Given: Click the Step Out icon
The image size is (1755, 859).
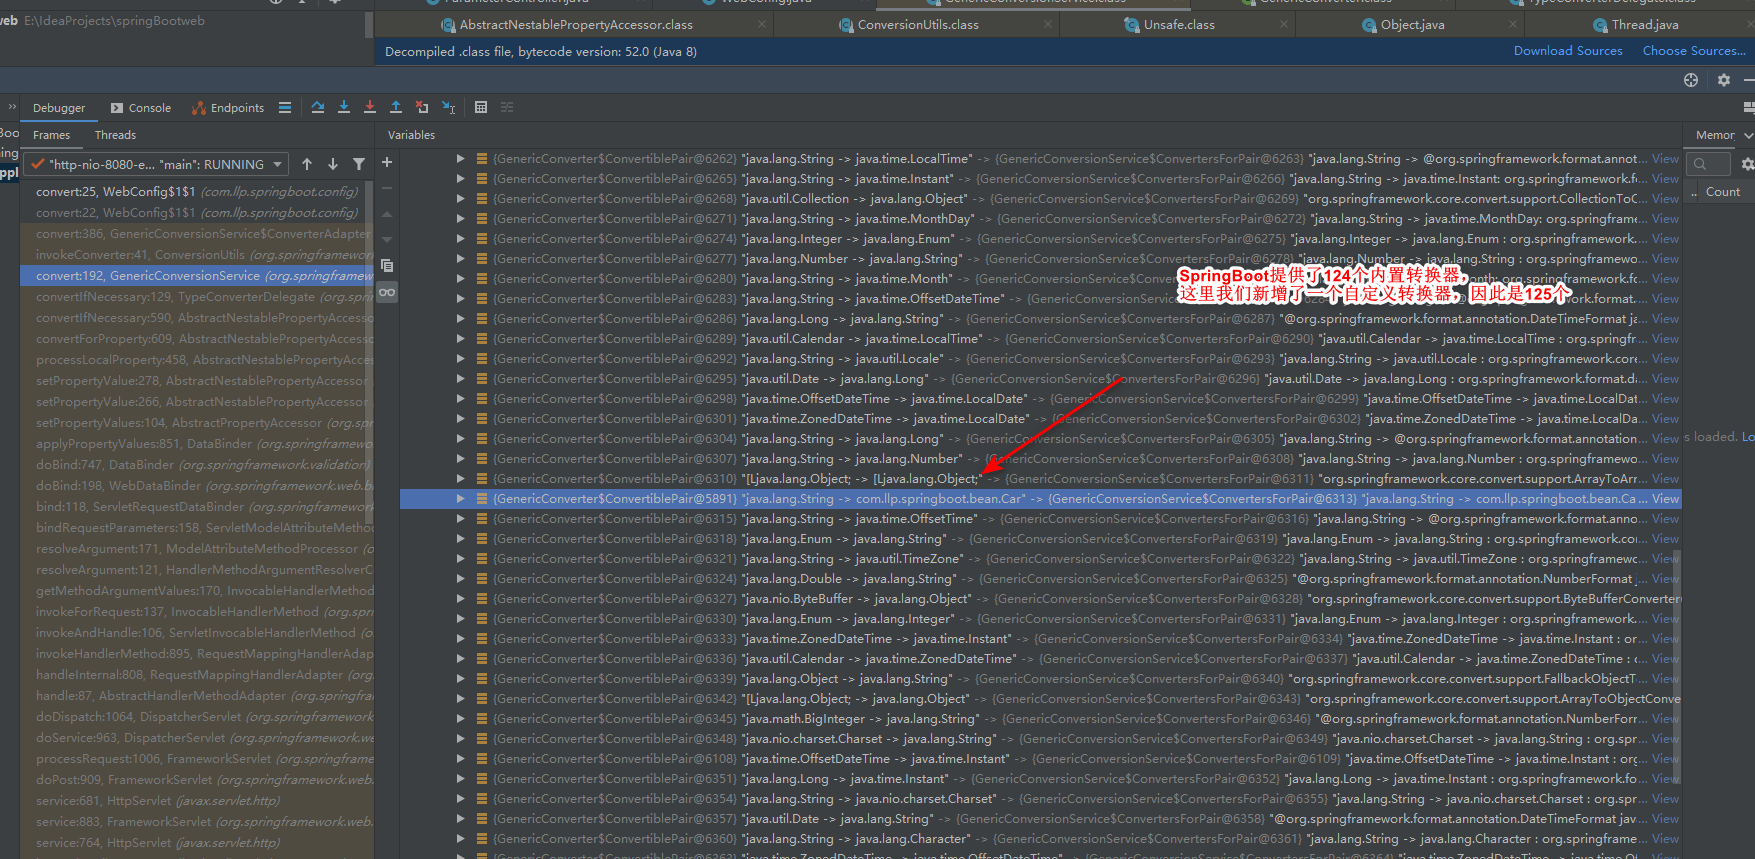Looking at the screenshot, I should [396, 107].
